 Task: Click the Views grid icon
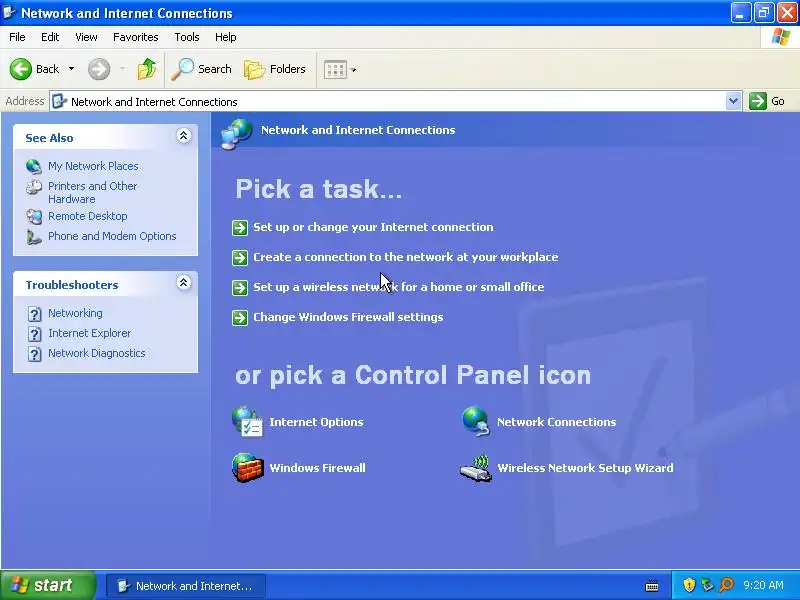click(x=335, y=69)
